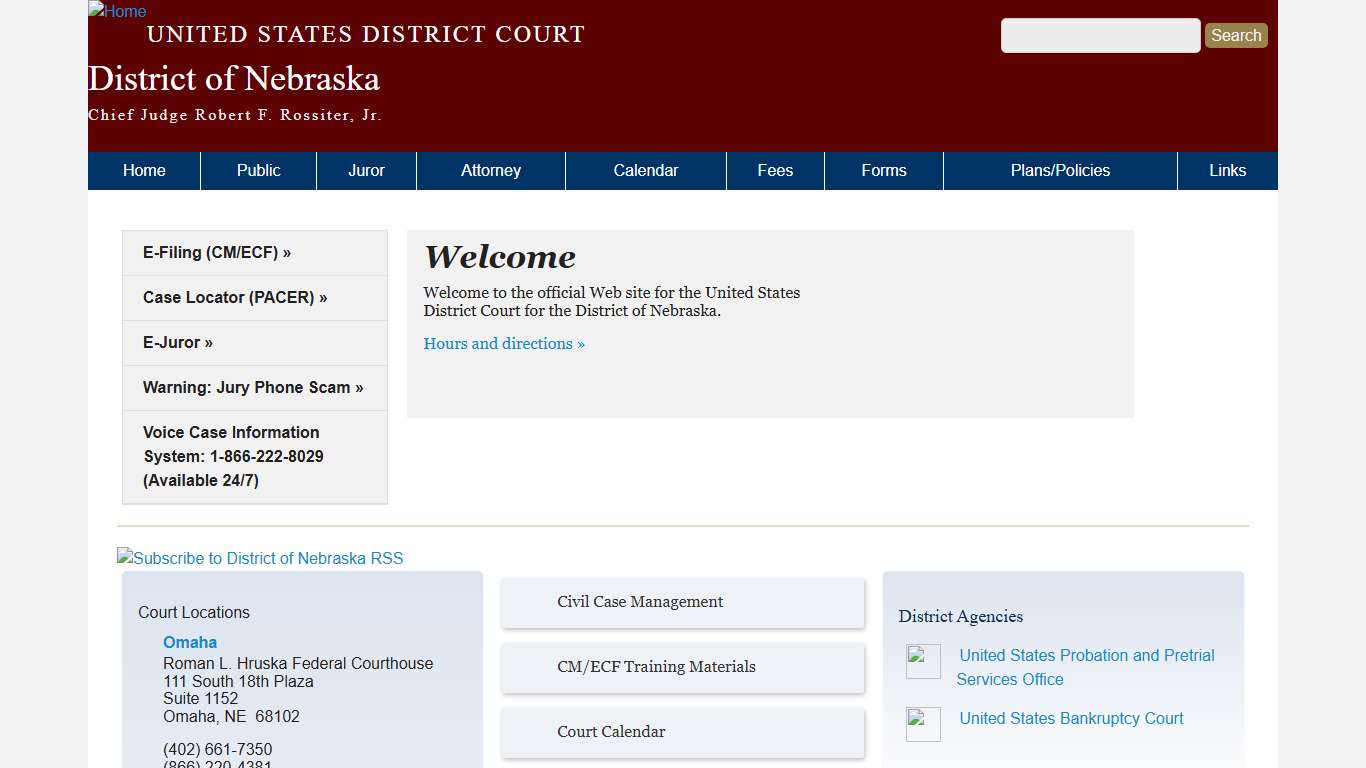Open the E-Filing (CM/ECF) section
This screenshot has width=1366, height=768.
[217, 252]
